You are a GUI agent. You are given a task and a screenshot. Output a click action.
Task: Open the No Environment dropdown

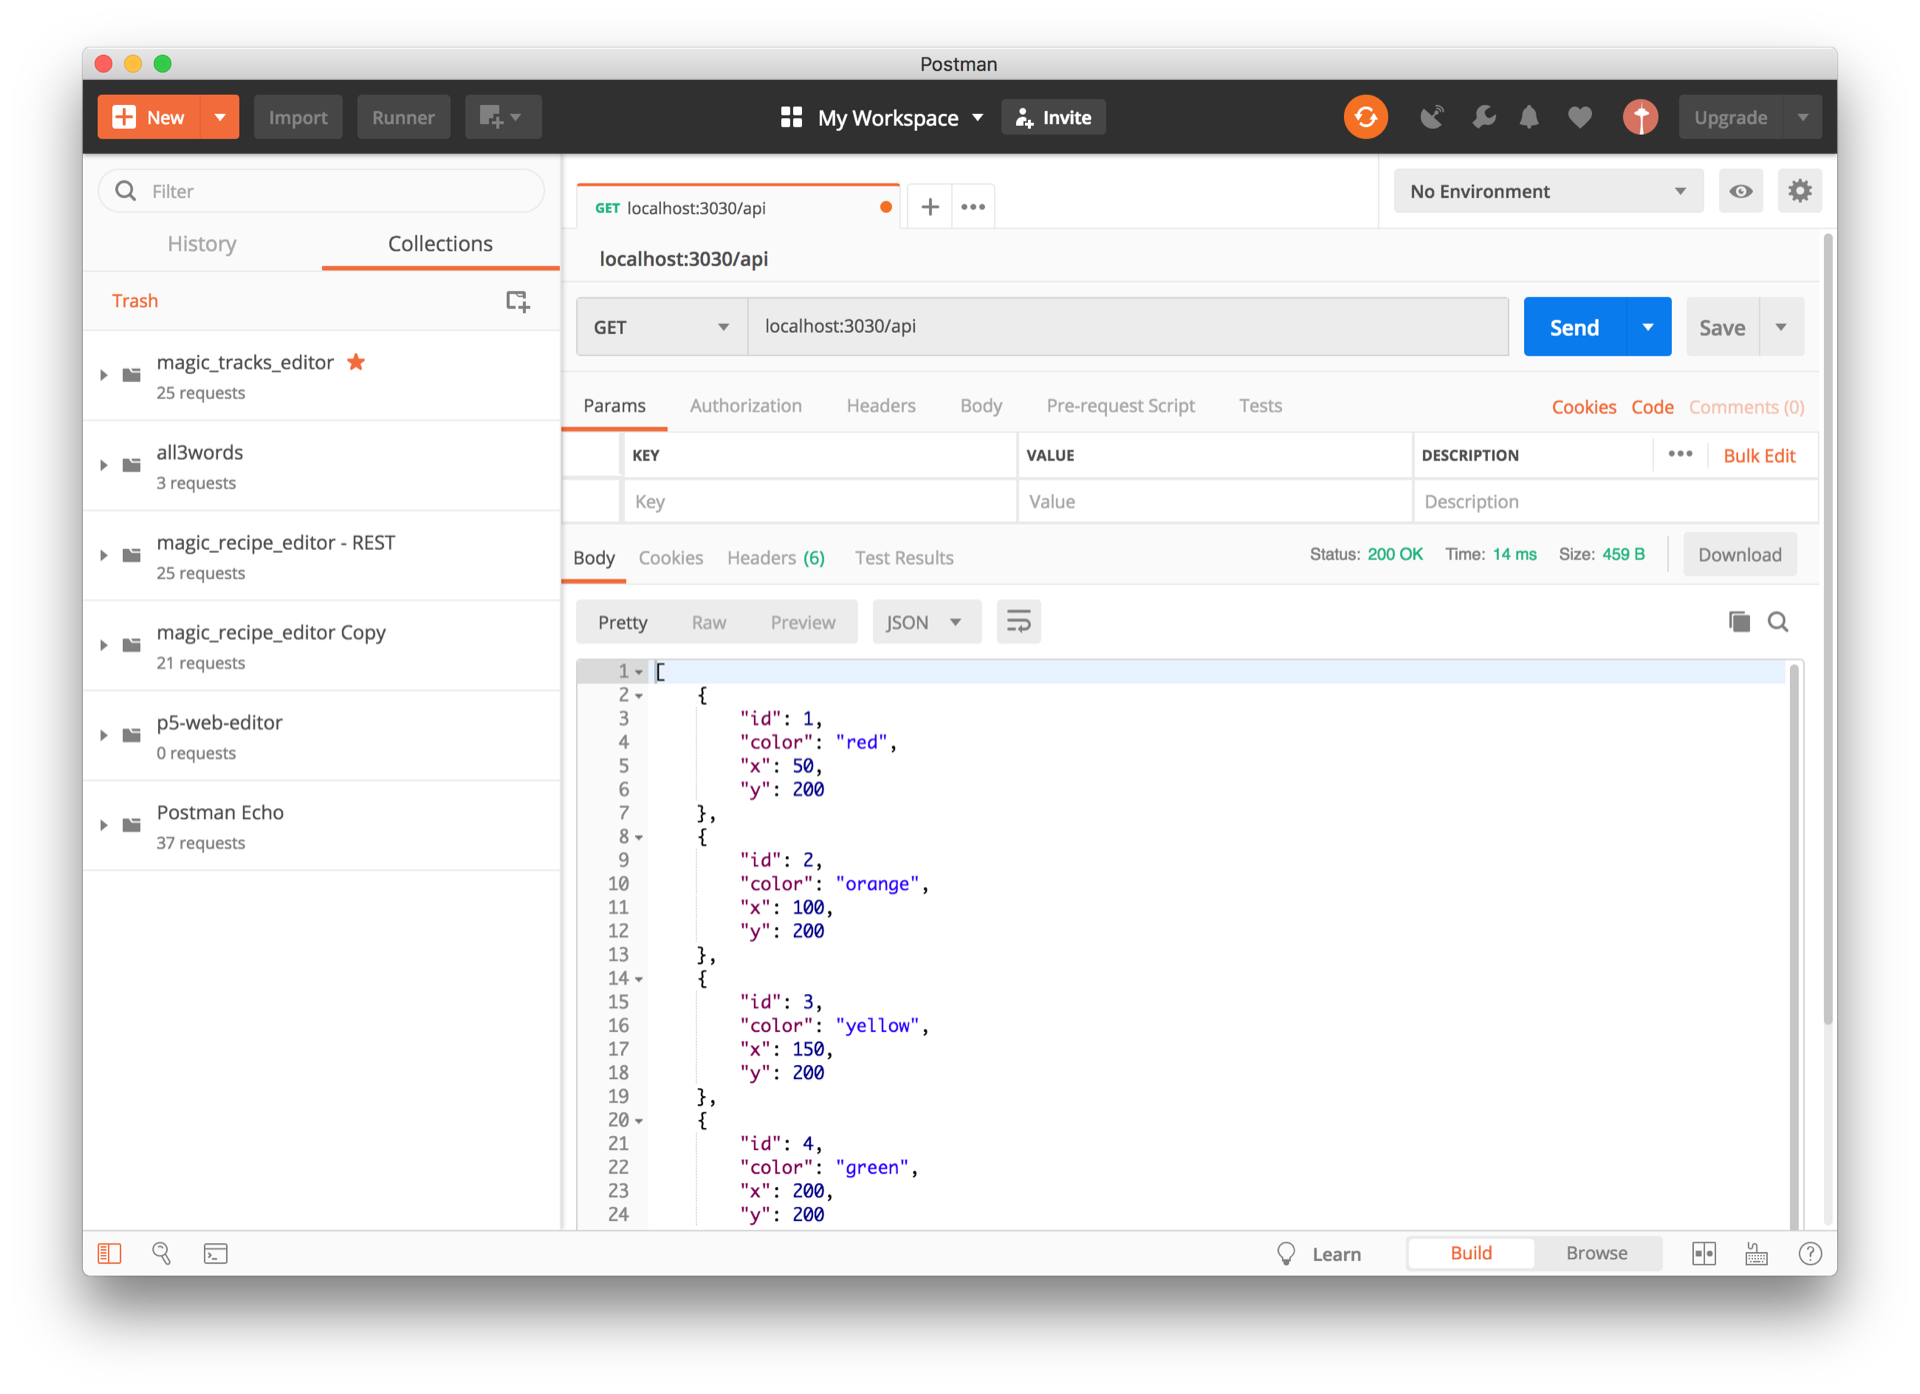click(1547, 191)
